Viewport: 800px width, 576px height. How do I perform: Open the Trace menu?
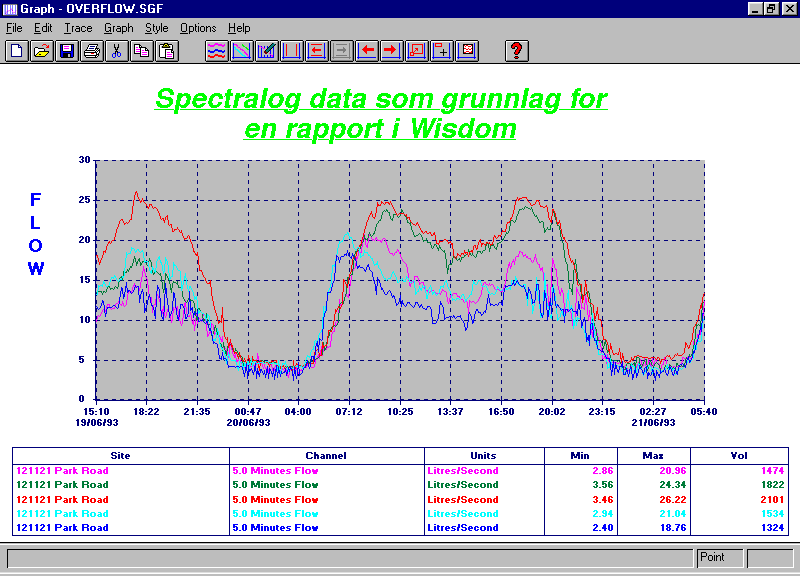78,28
